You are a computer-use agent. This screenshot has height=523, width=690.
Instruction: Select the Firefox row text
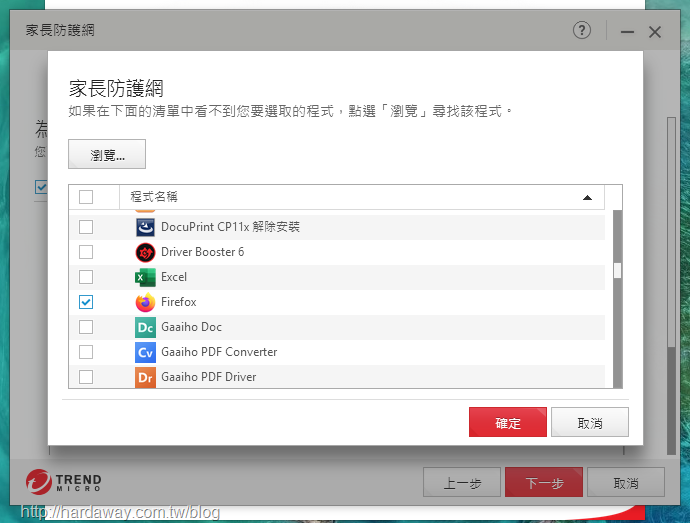pos(179,302)
